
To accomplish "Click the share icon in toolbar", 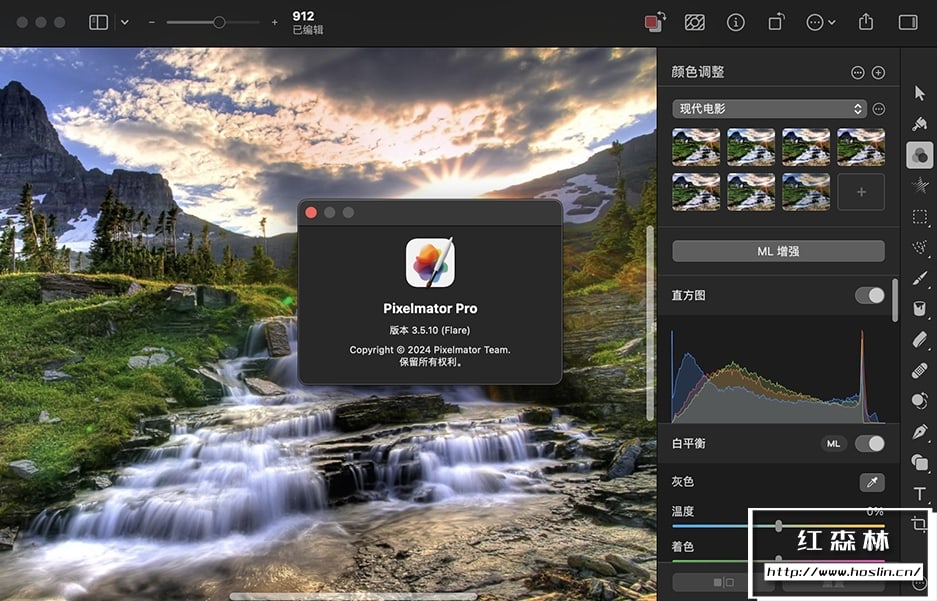I will click(x=866, y=22).
